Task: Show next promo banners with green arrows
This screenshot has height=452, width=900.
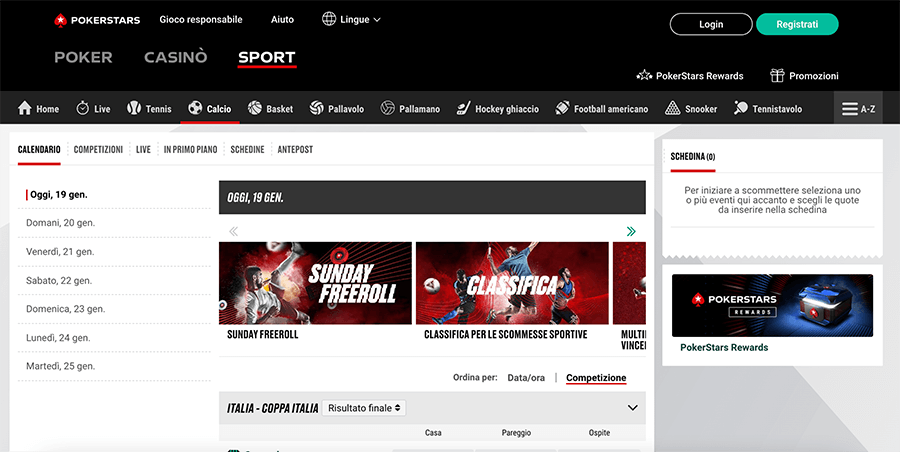Action: point(631,231)
